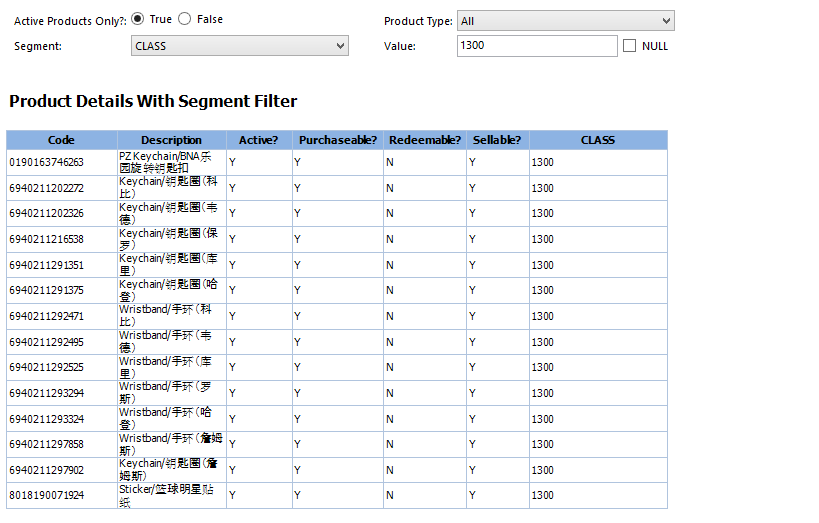Click the Value input field
Image resolution: width=819 pixels, height=523 pixels.
pyautogui.click(x=537, y=46)
